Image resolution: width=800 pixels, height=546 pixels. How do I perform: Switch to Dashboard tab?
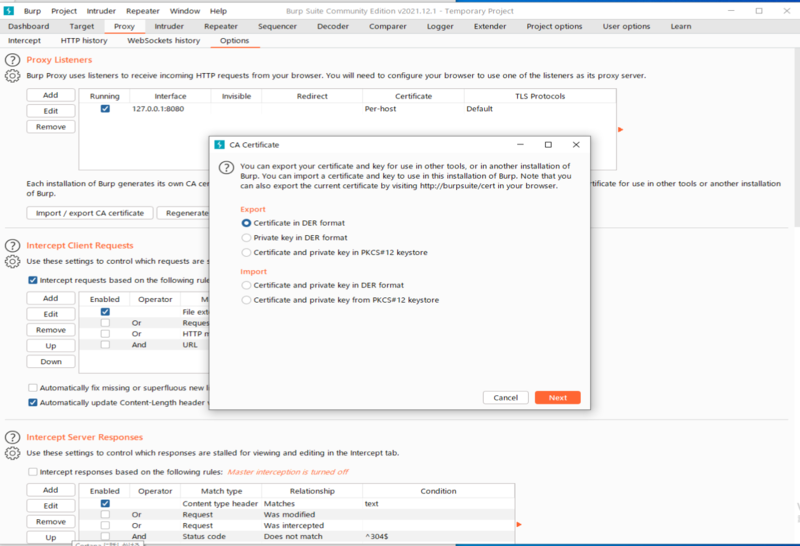[x=29, y=27]
